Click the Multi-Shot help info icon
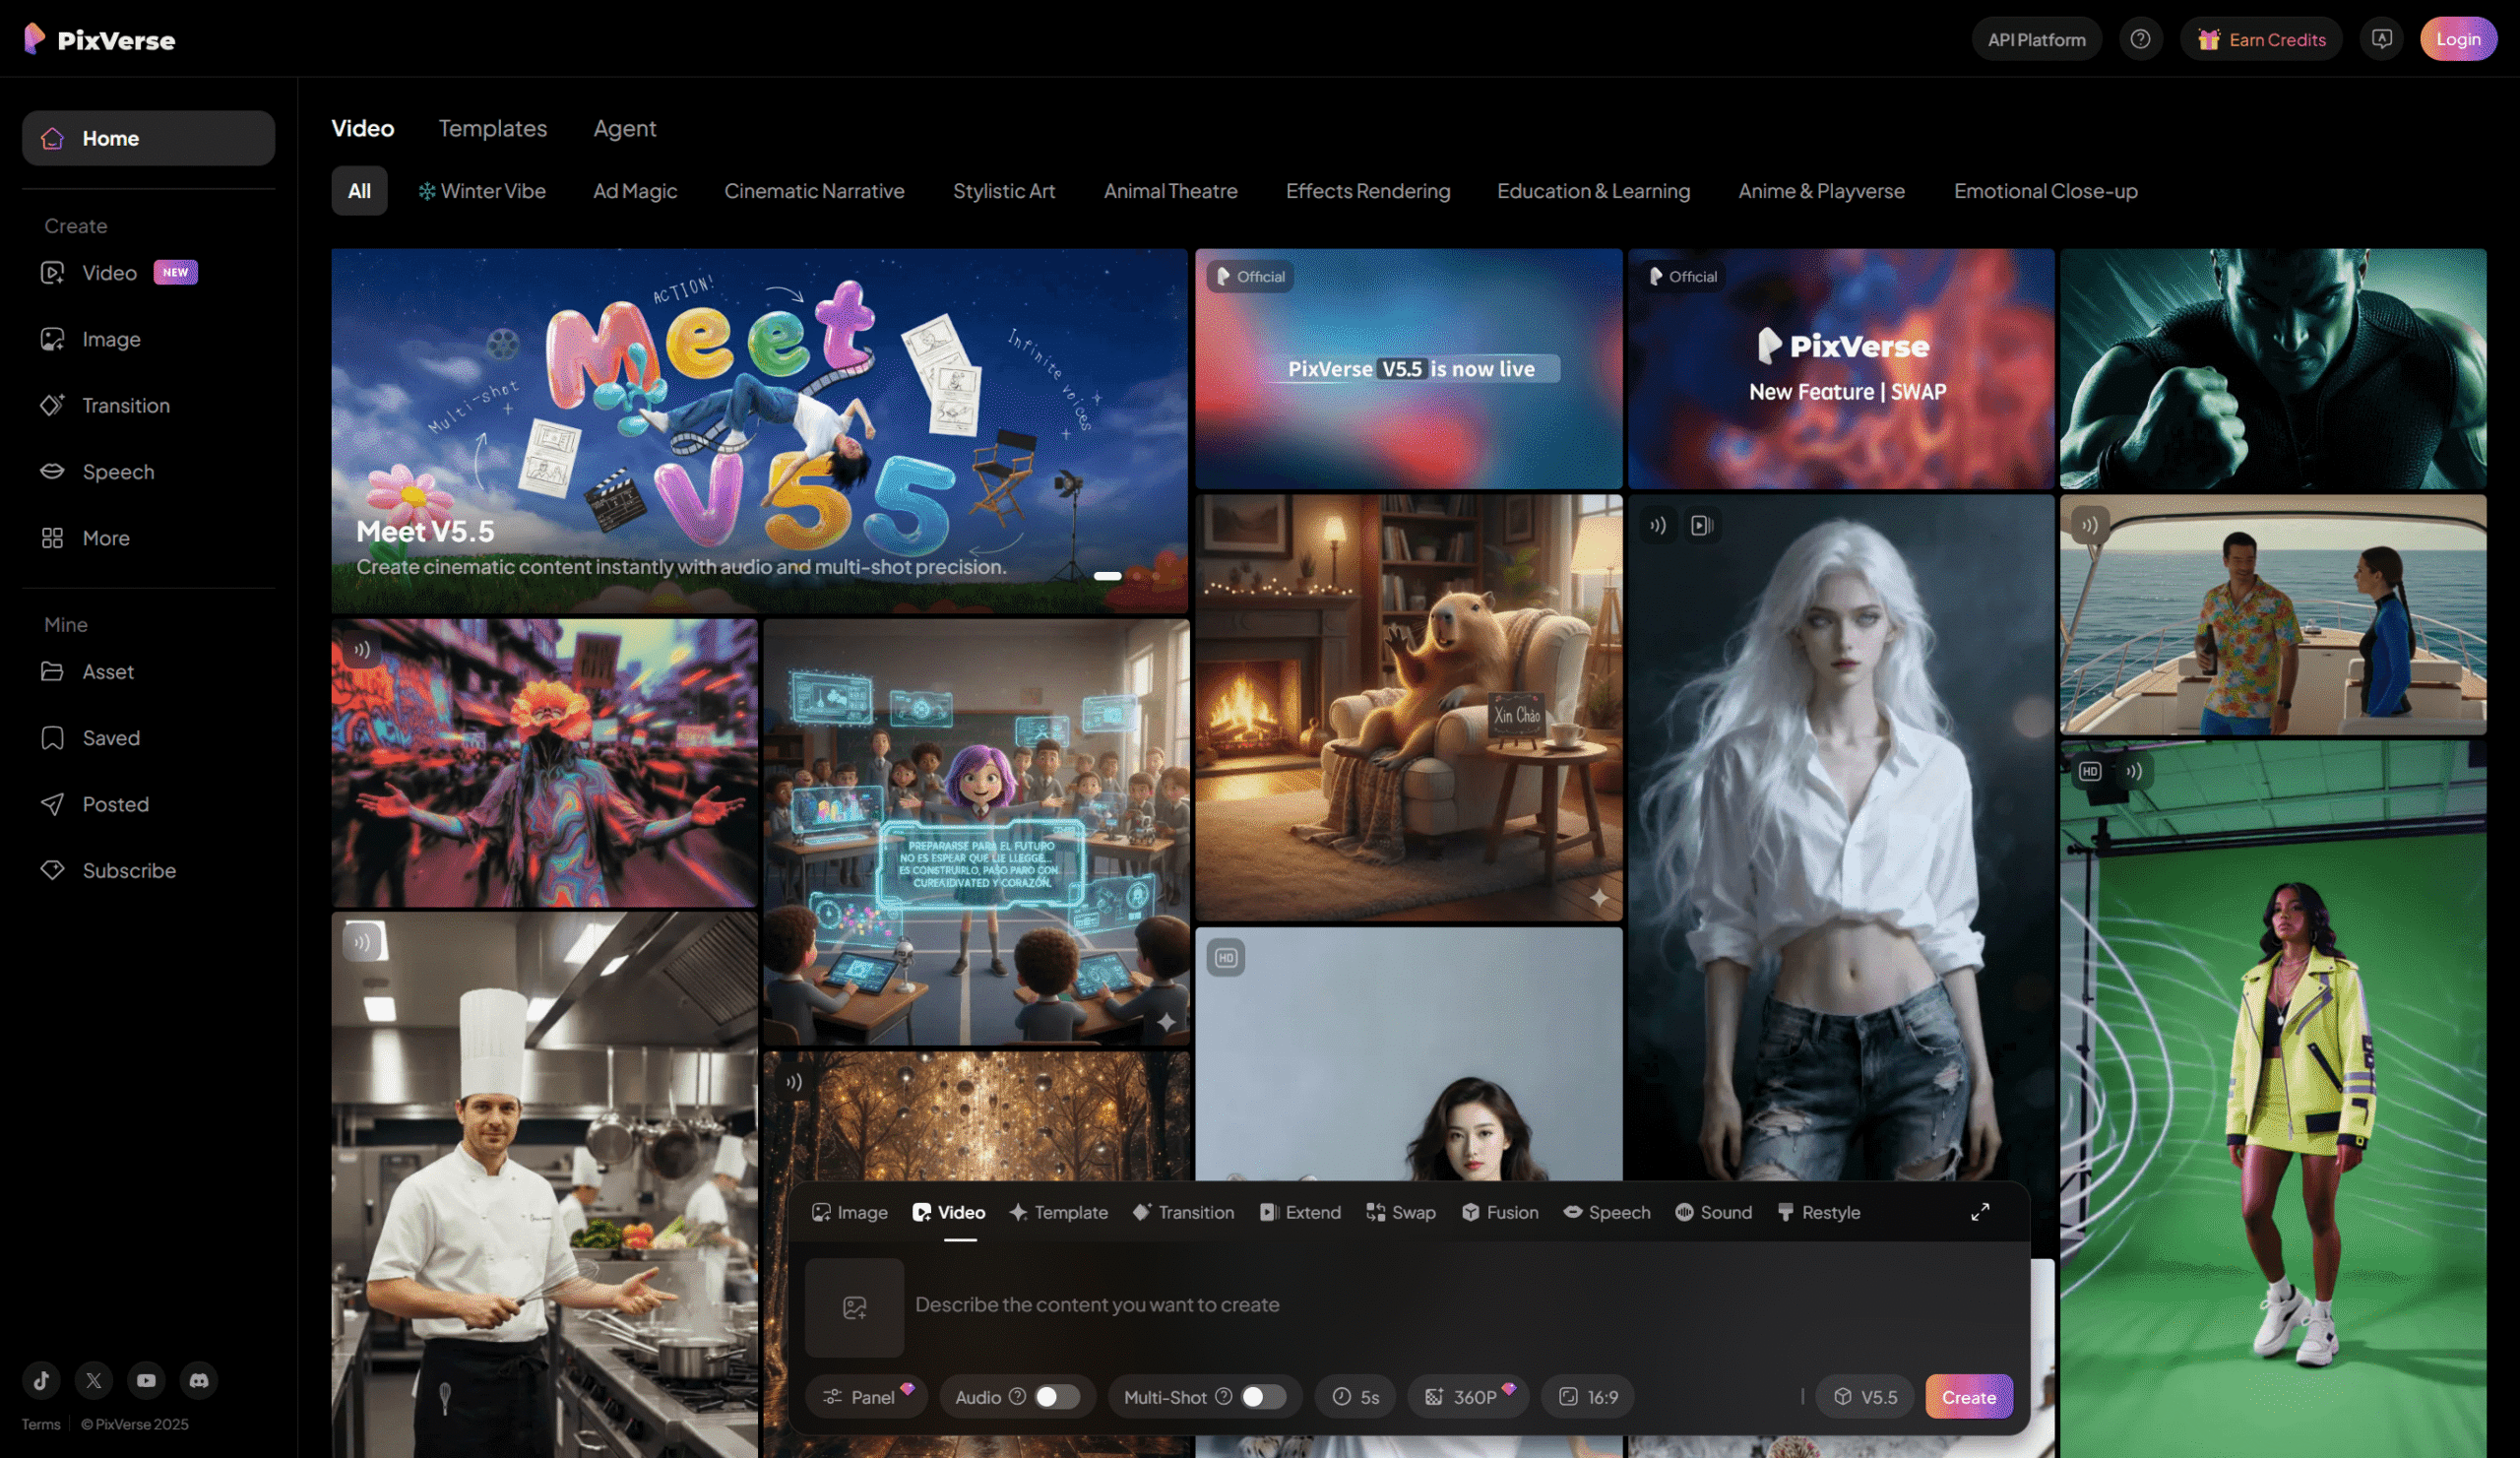 (1223, 1396)
